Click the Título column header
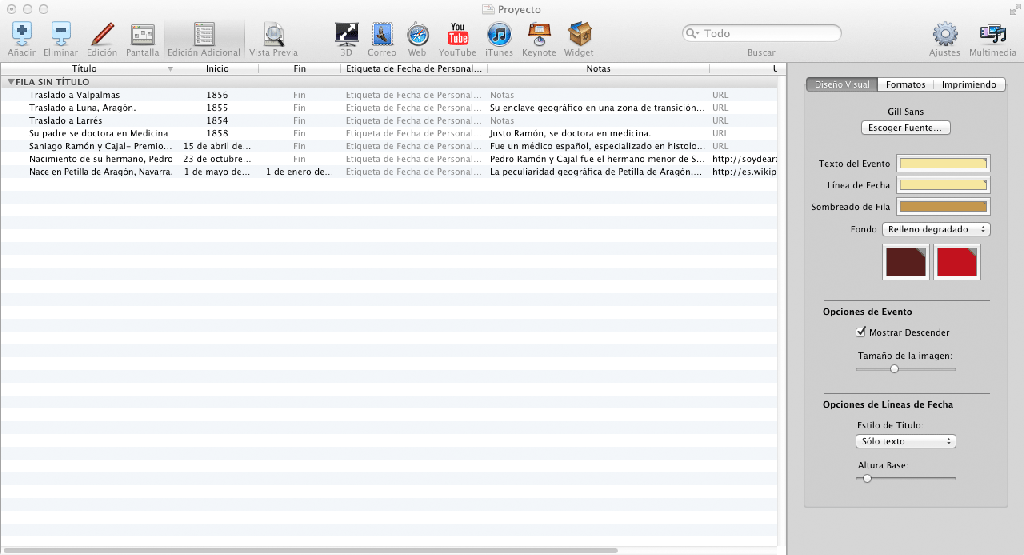This screenshot has width=1024, height=555. [x=87, y=69]
